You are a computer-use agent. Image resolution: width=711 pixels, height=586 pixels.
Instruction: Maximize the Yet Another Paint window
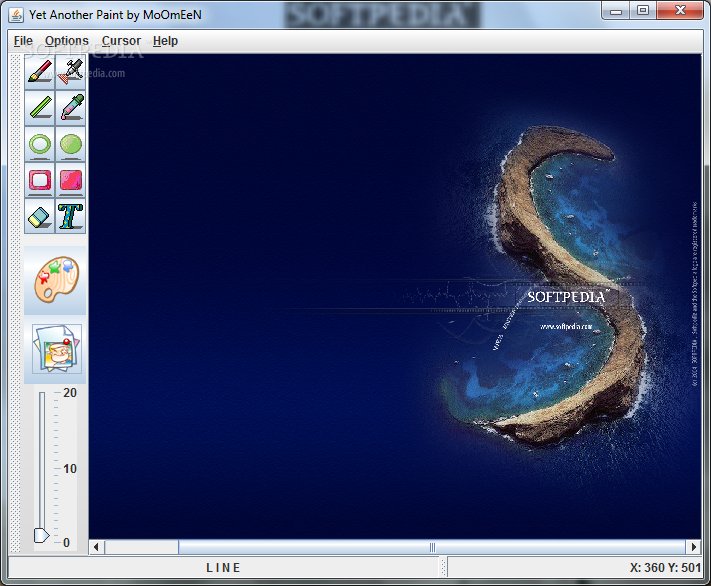click(643, 10)
